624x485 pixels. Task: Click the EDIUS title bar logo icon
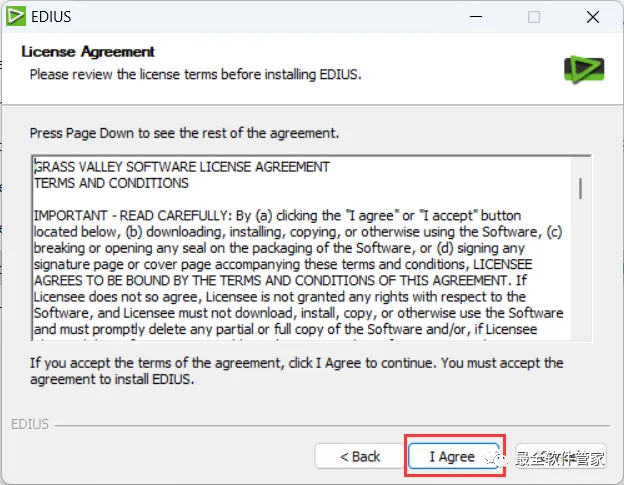(x=16, y=17)
